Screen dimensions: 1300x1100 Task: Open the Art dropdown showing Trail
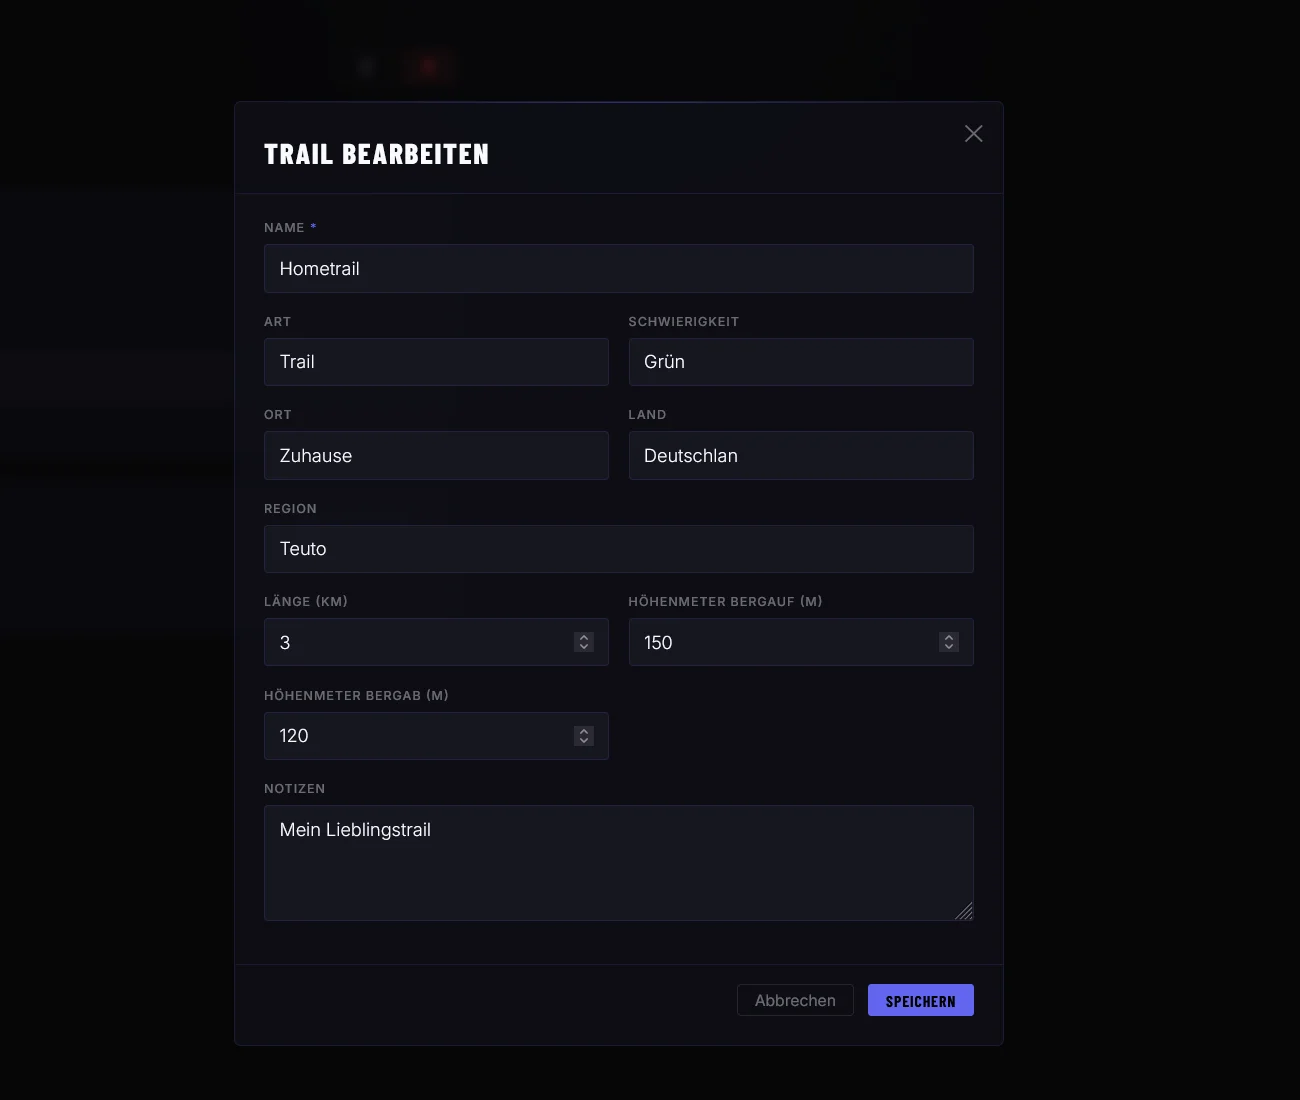pos(436,362)
